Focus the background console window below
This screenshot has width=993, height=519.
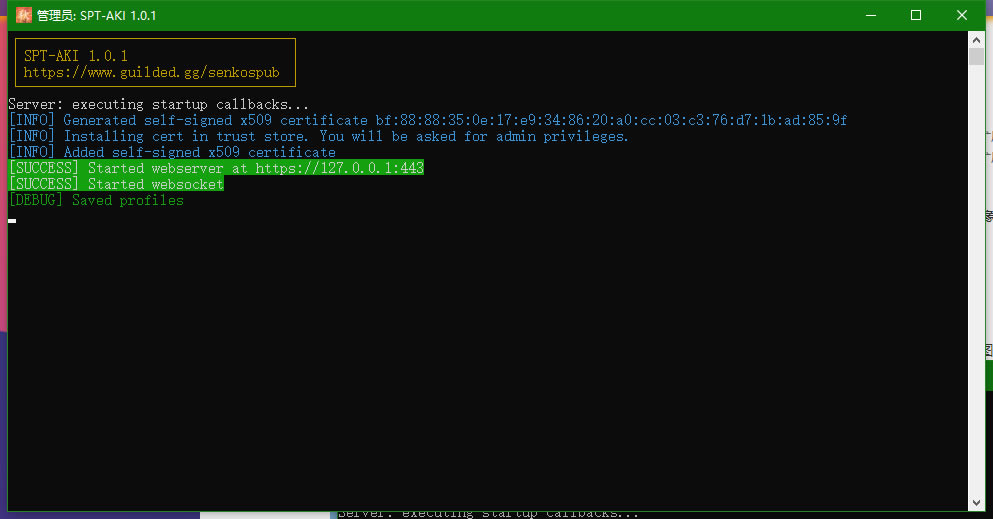(x=600, y=514)
